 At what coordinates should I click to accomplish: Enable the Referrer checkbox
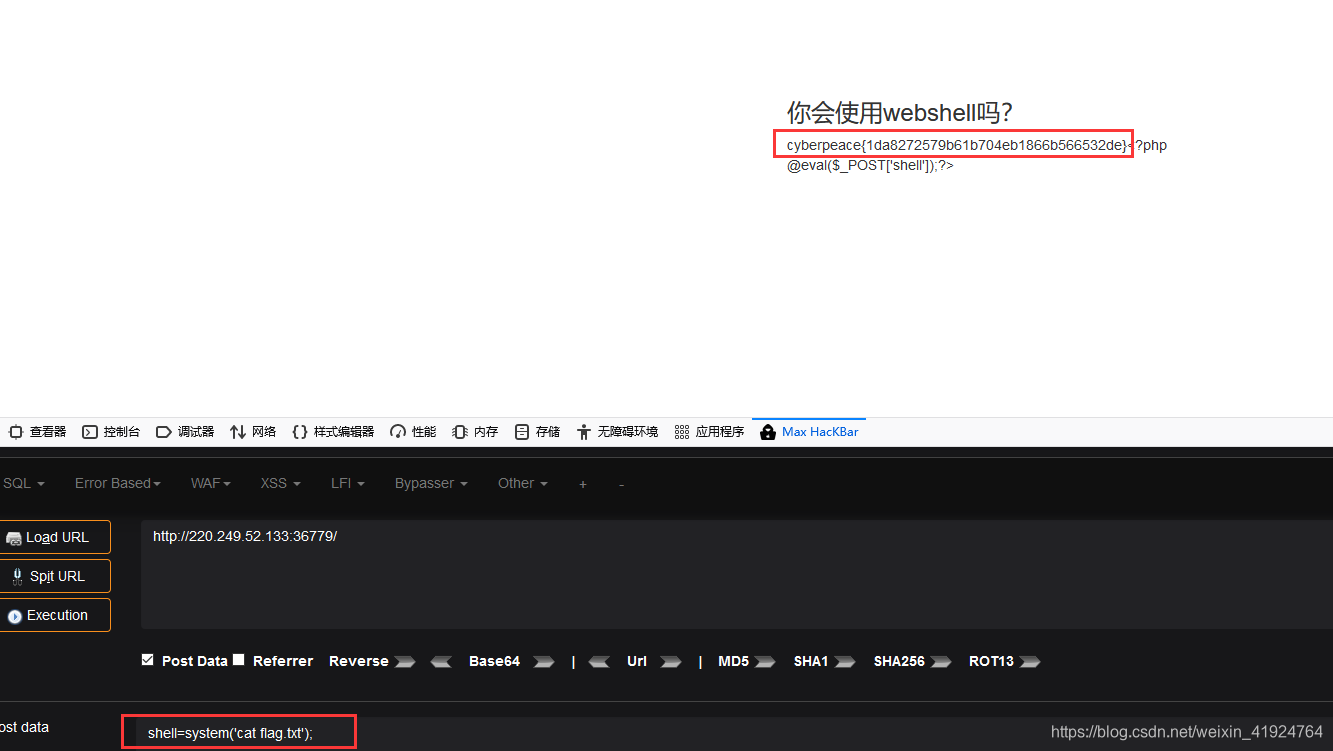238,660
